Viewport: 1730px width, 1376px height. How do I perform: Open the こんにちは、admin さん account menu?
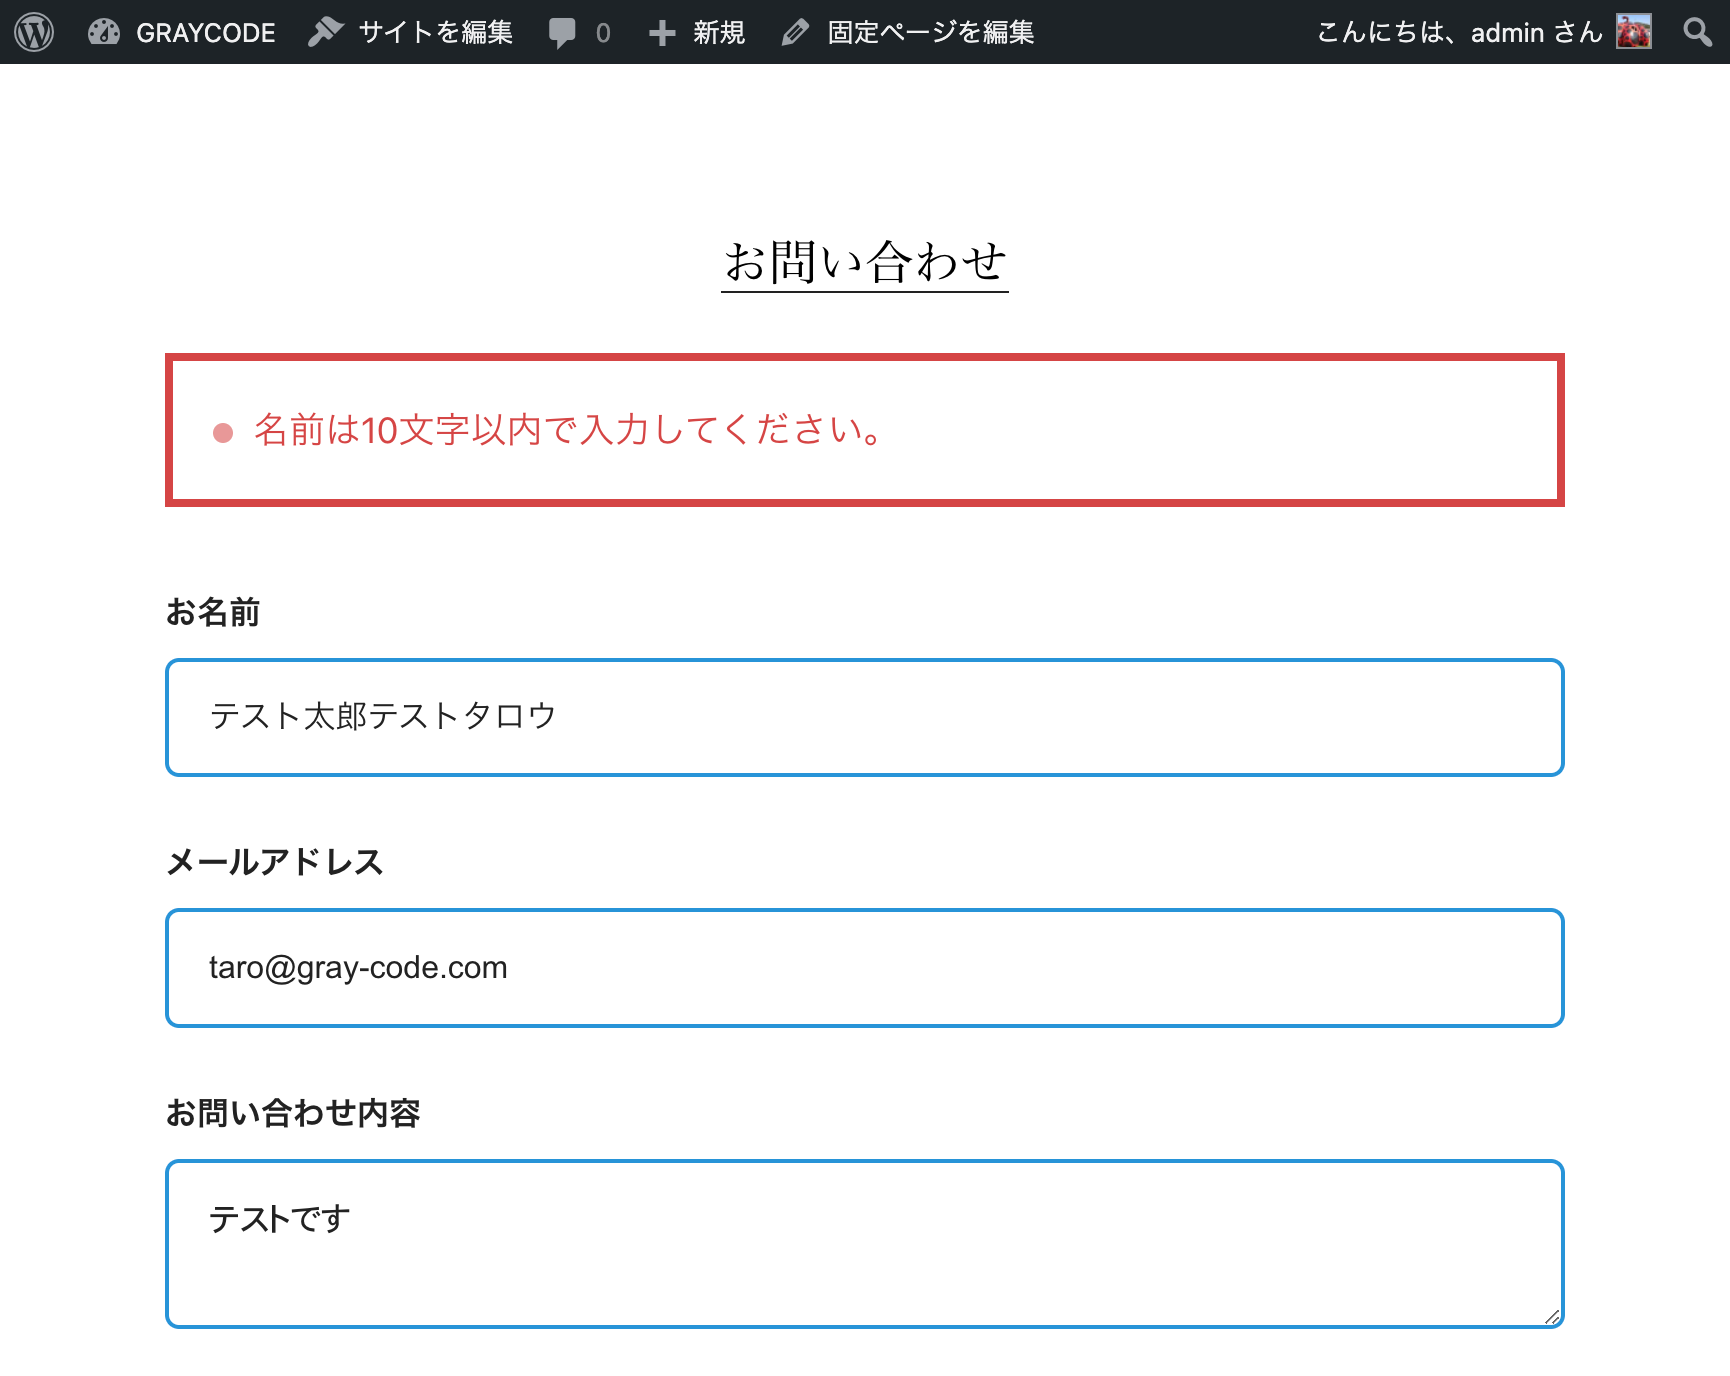click(1460, 32)
